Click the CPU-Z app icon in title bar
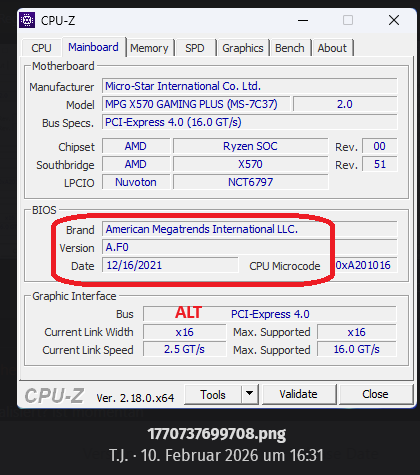420x475 pixels. tap(27, 20)
